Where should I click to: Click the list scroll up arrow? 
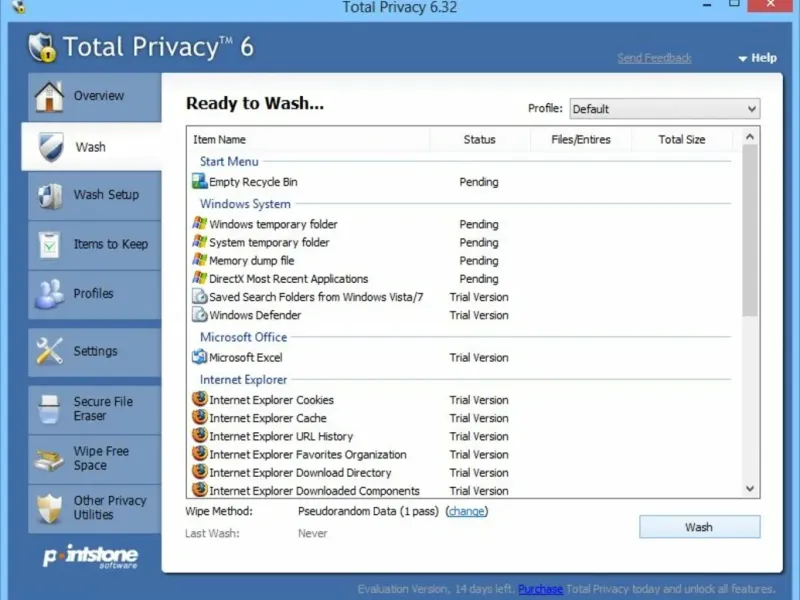point(749,137)
